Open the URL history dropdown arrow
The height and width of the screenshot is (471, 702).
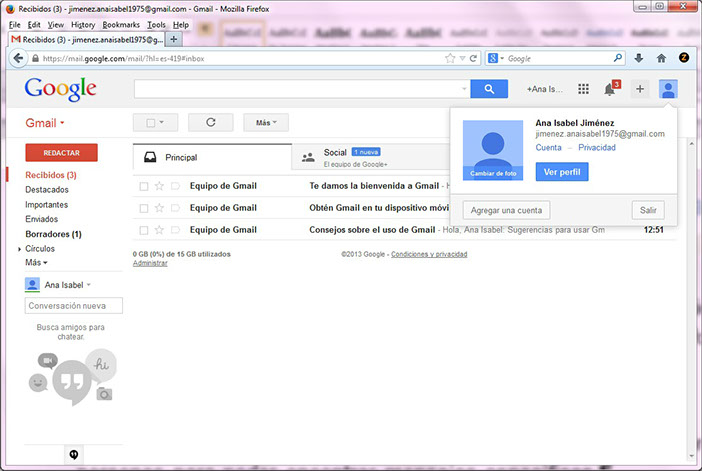(x=462, y=58)
